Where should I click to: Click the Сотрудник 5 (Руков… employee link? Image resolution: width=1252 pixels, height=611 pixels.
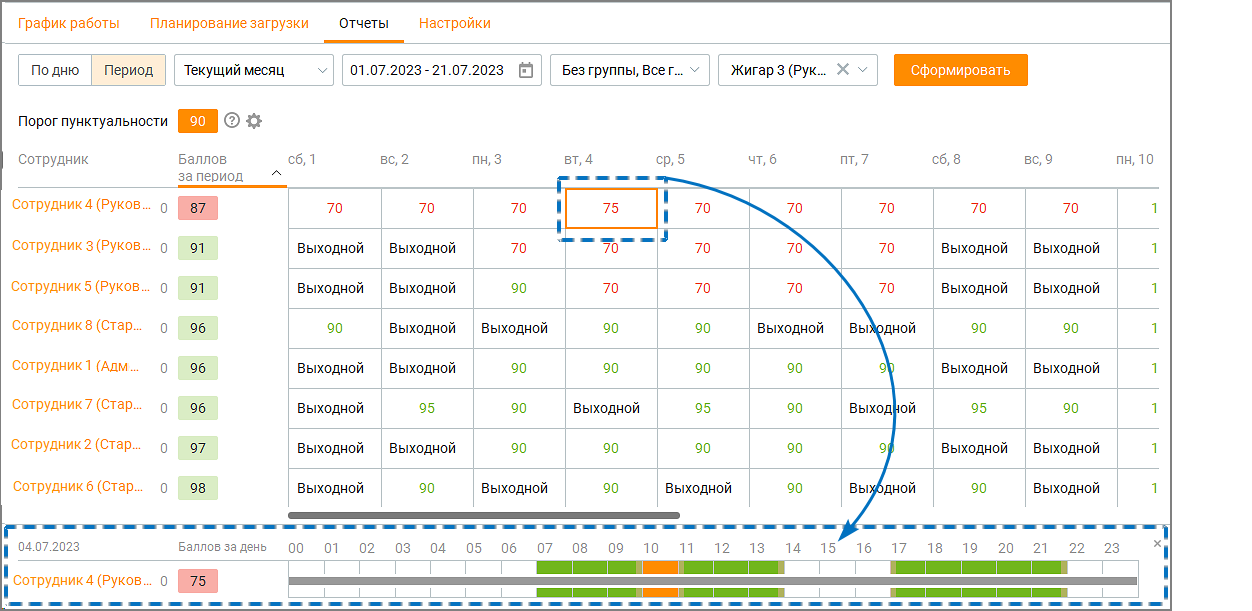coord(80,286)
